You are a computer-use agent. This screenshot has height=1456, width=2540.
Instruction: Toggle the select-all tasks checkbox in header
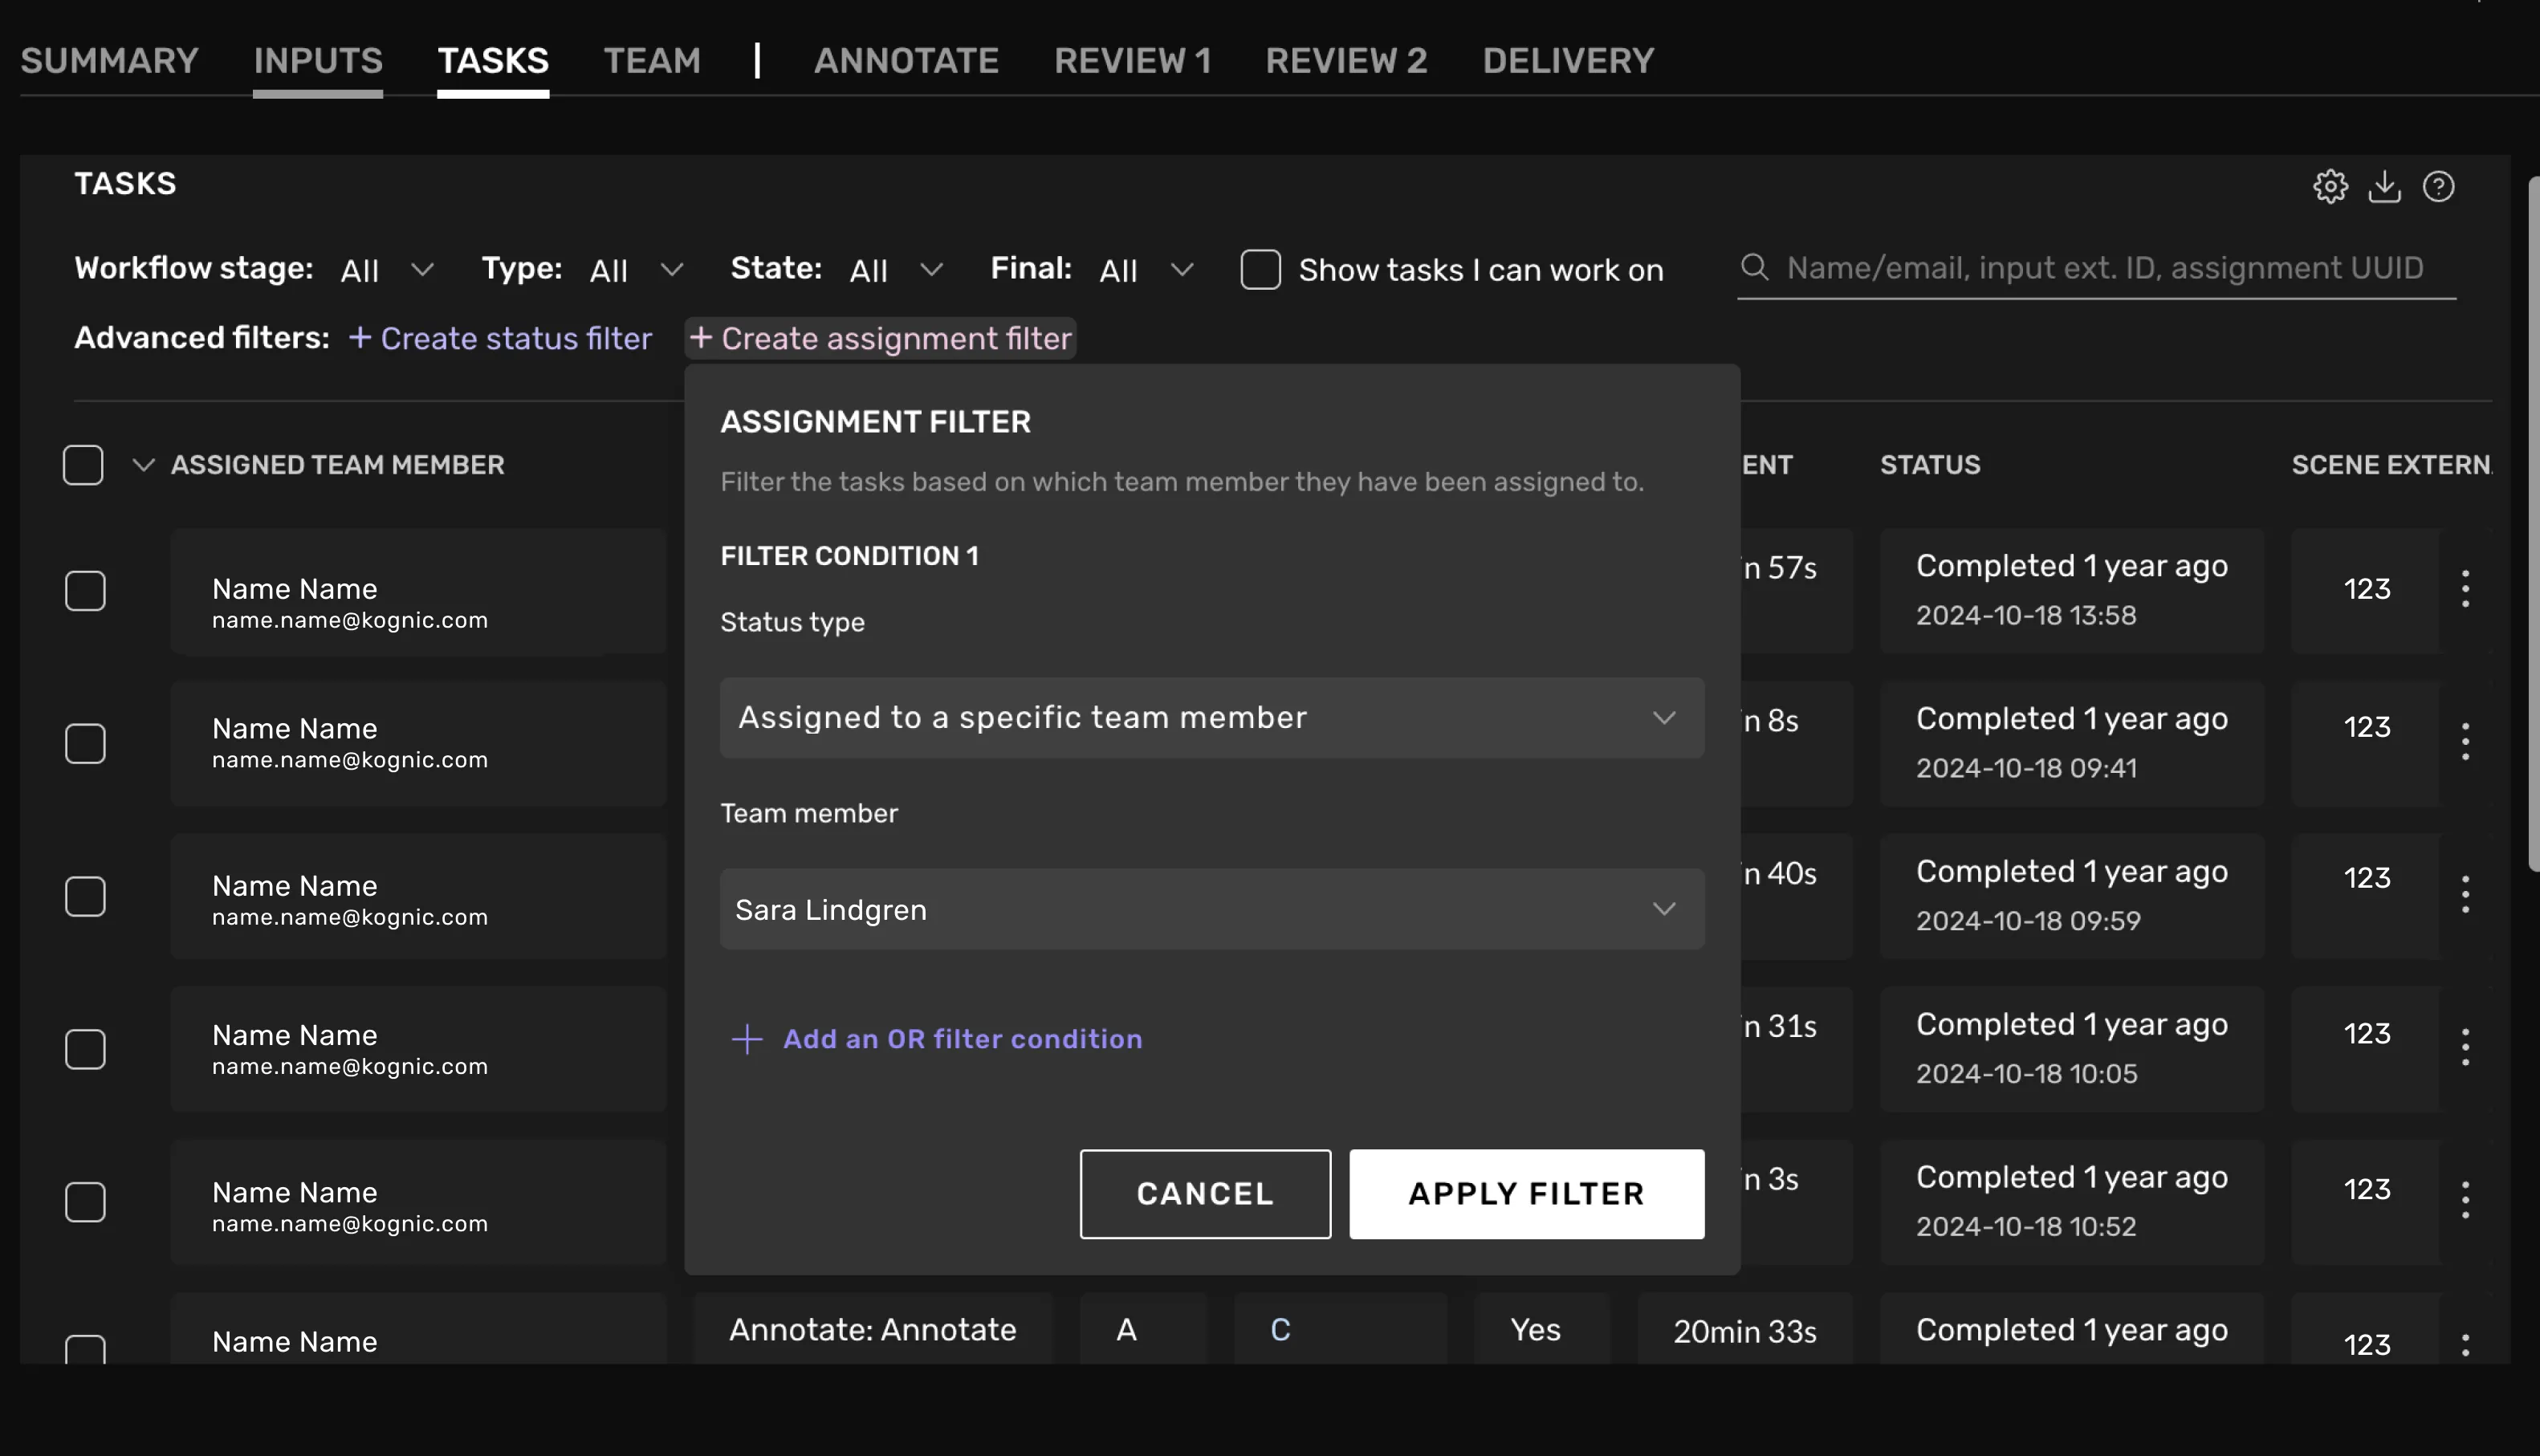tap(83, 465)
